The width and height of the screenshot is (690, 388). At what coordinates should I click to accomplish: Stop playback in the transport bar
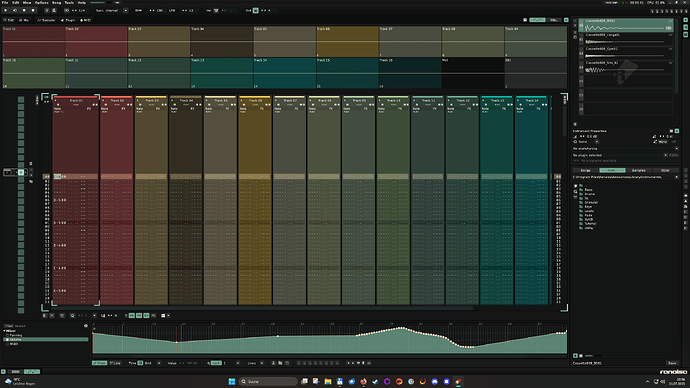click(24, 10)
